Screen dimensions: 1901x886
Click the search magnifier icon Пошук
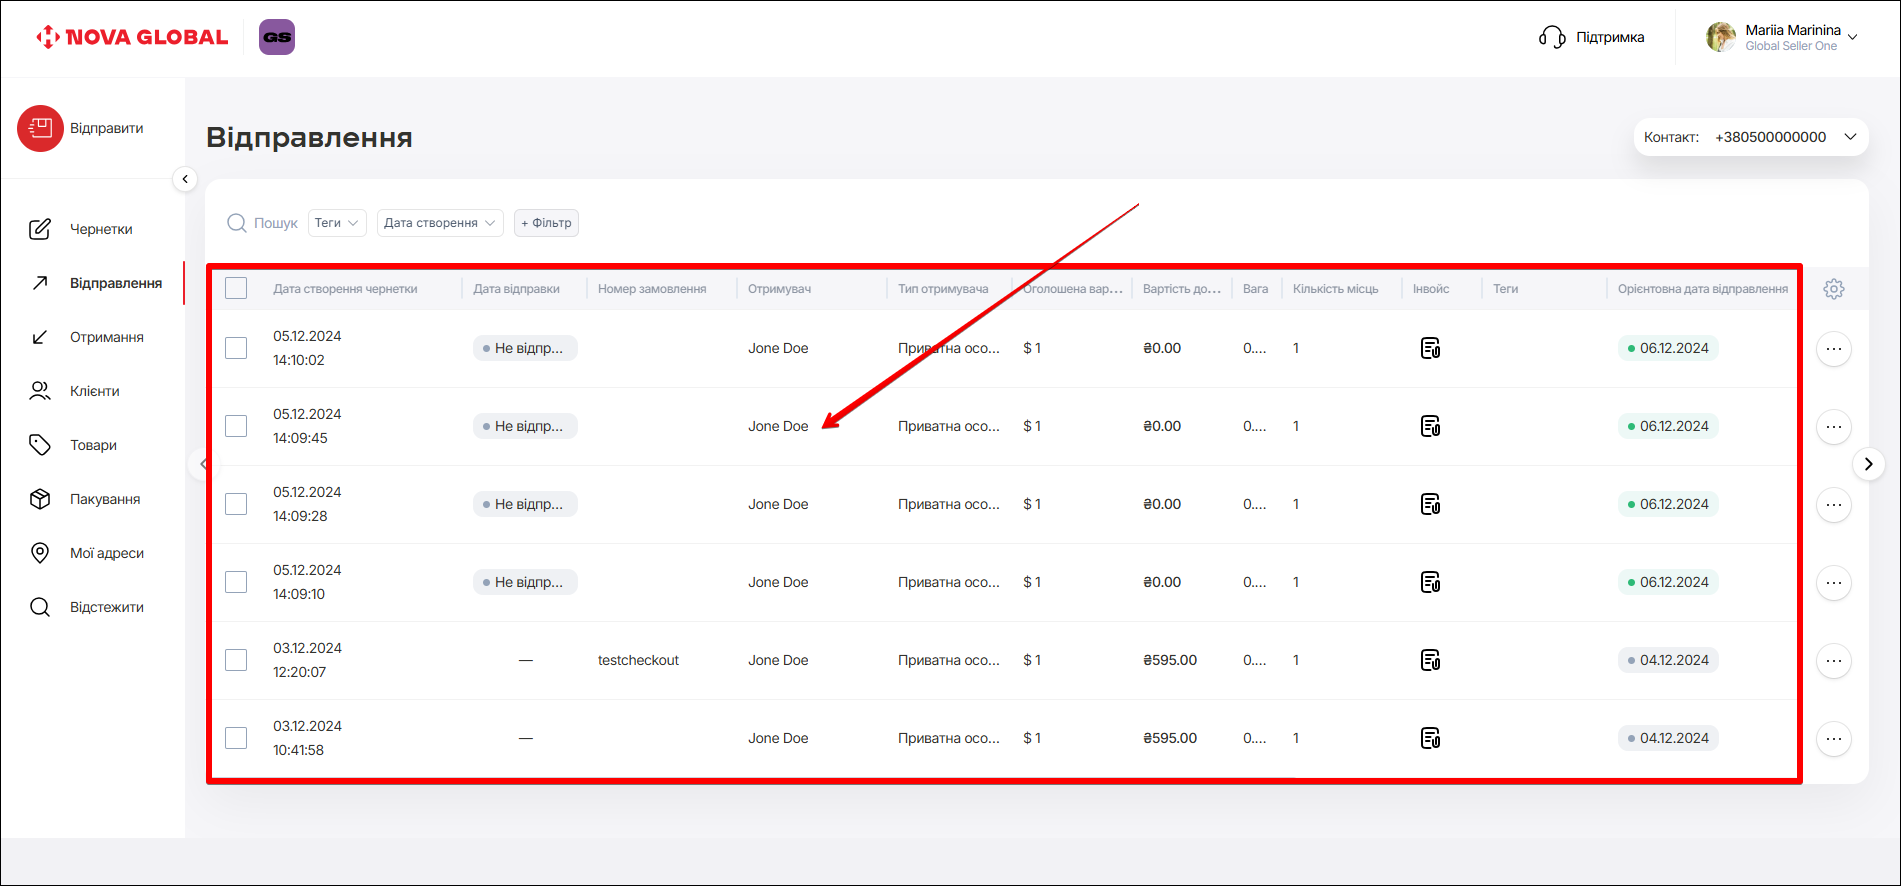pos(237,223)
